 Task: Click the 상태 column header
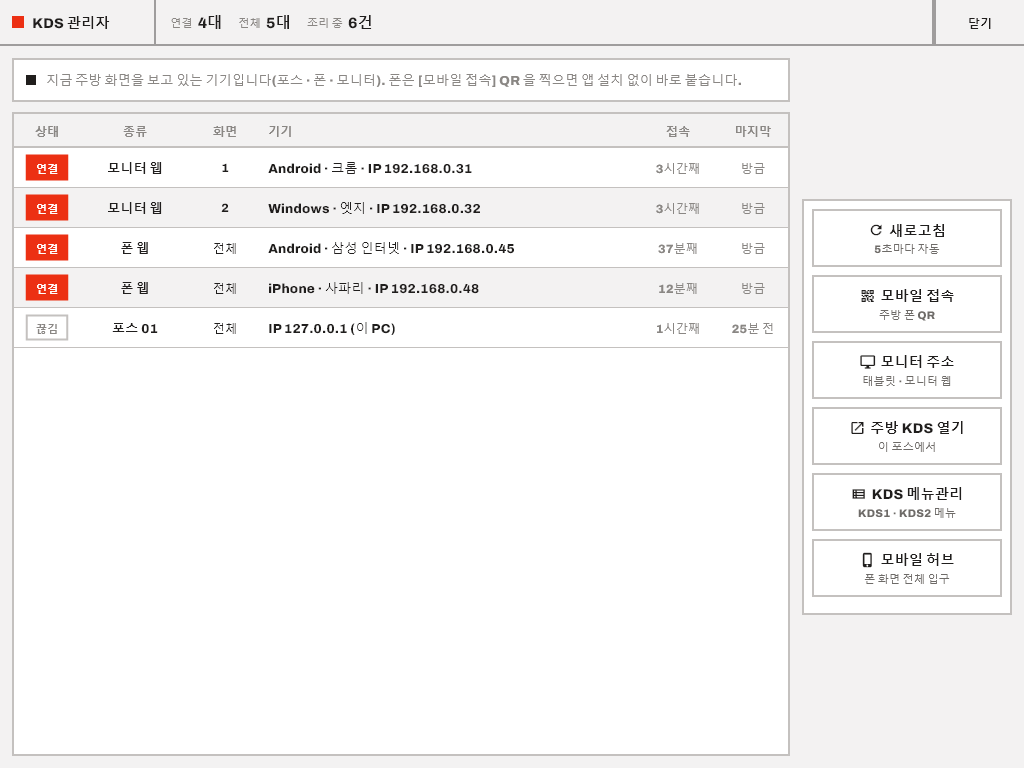pos(47,131)
